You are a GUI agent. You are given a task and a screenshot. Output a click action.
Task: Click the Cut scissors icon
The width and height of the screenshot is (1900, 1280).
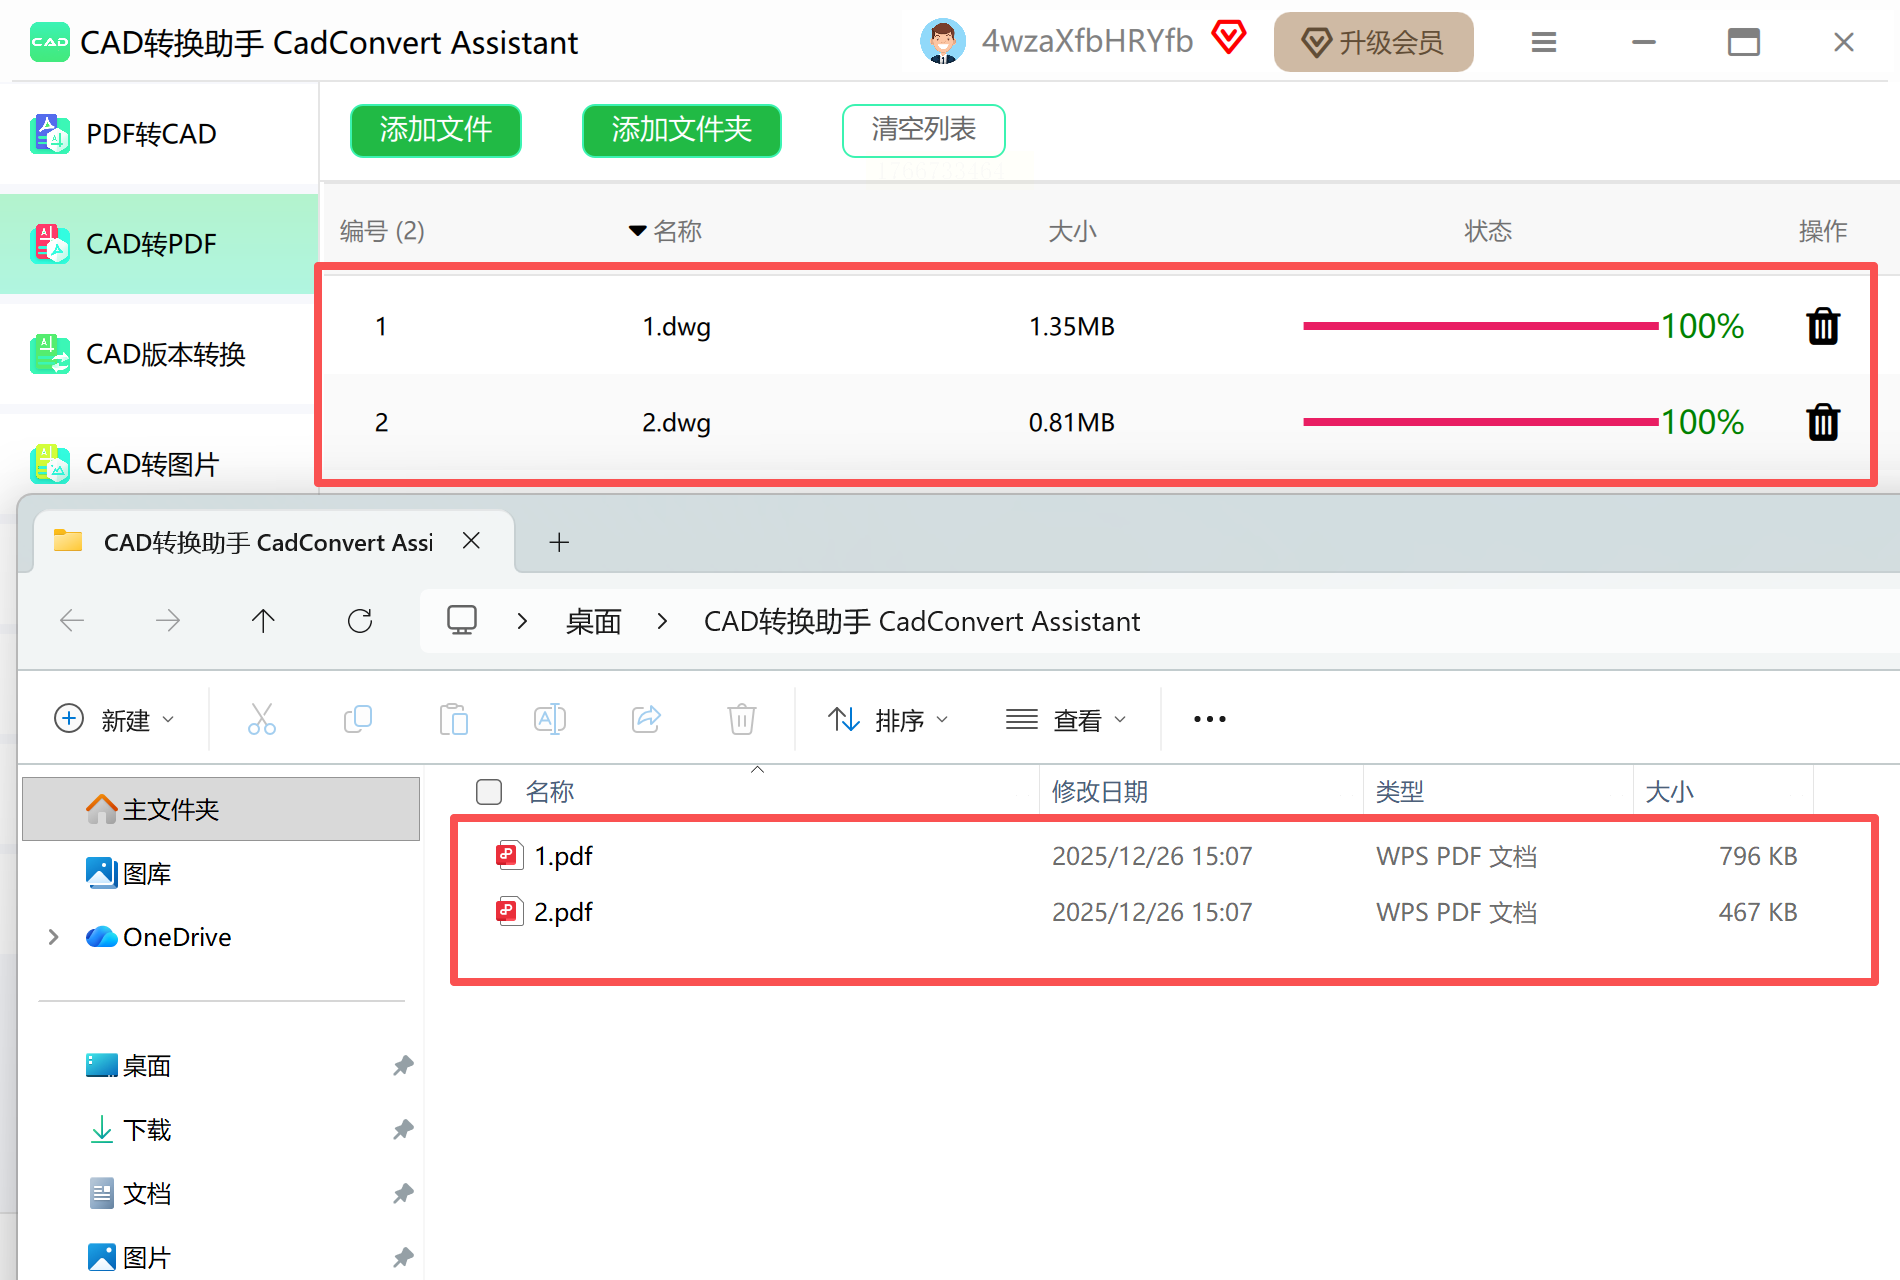[262, 719]
